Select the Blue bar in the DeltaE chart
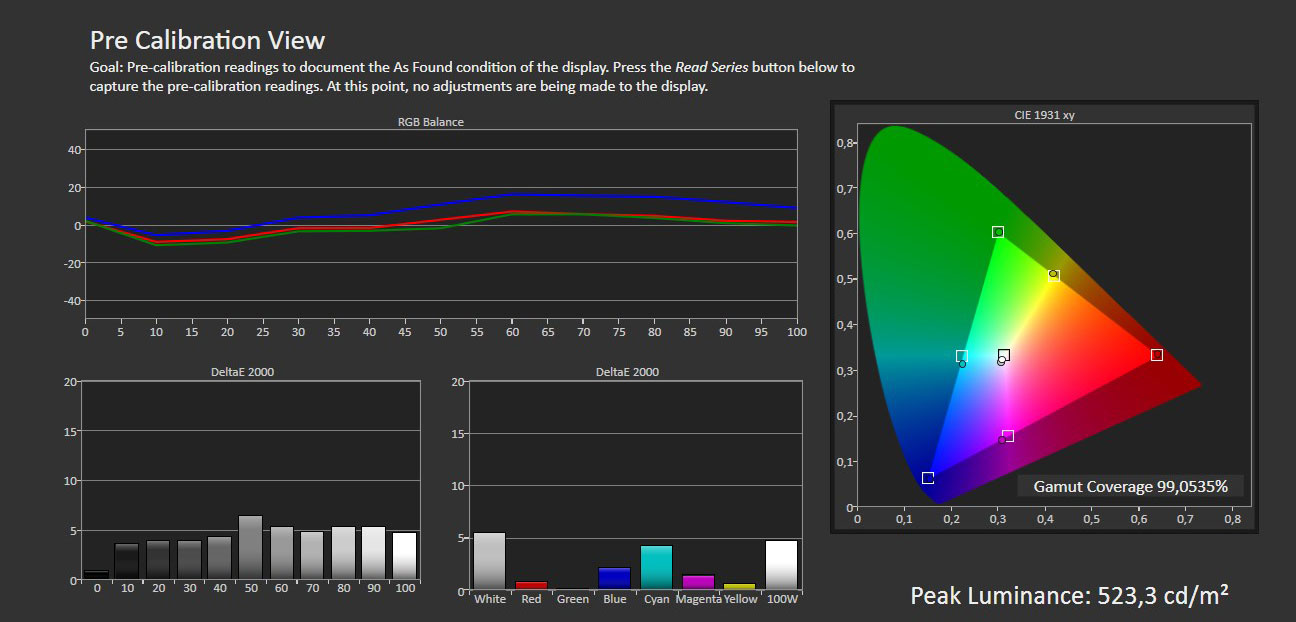This screenshot has width=1296, height=622. coord(614,578)
